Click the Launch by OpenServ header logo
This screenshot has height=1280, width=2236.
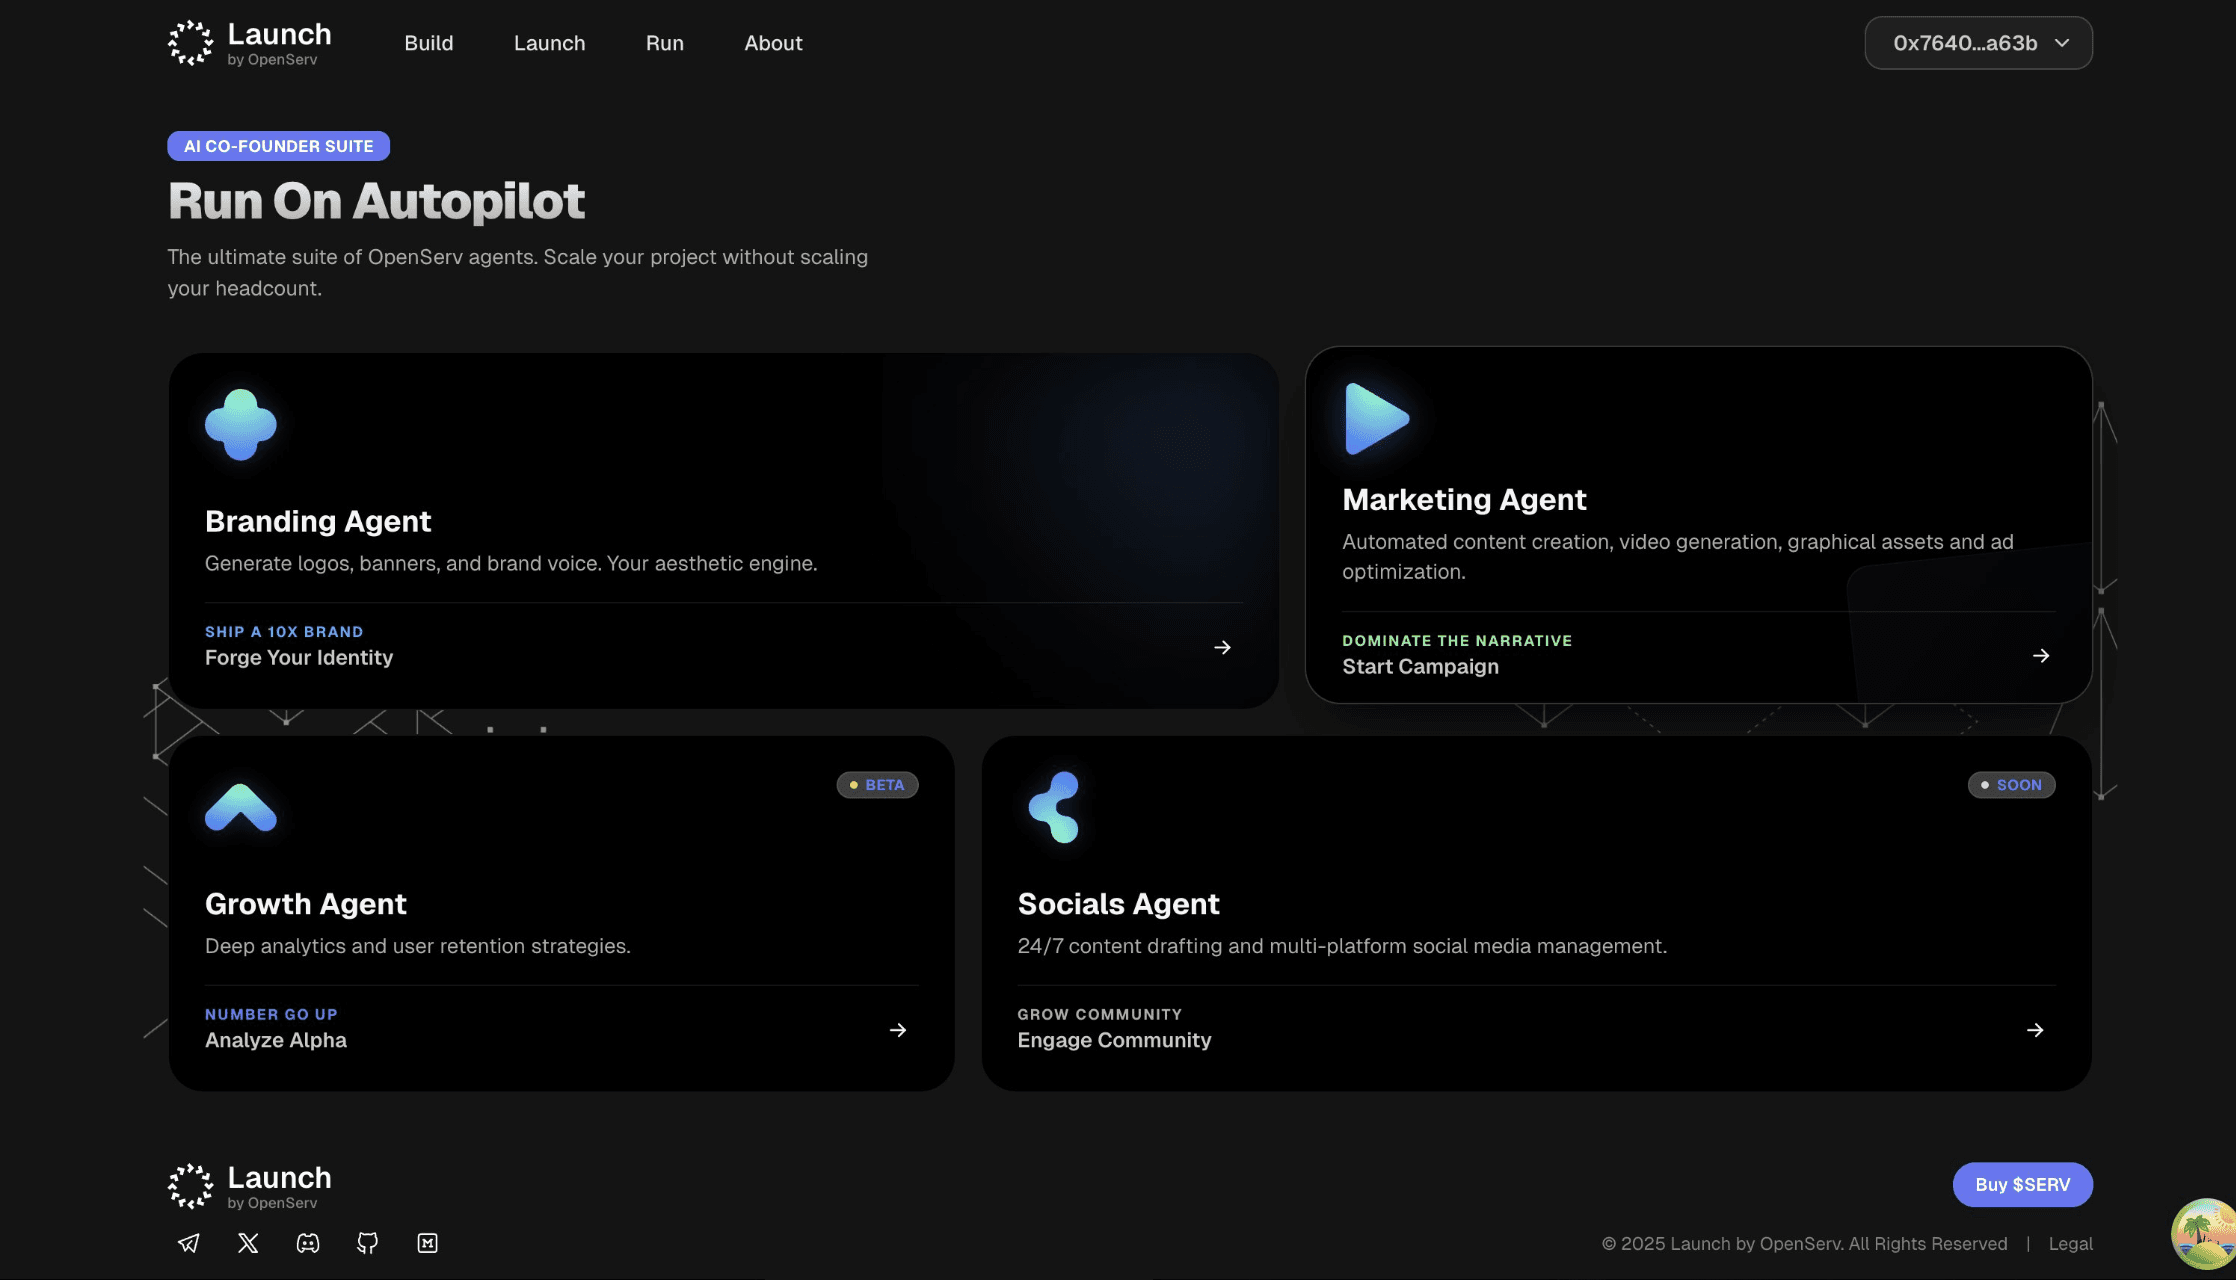250,43
